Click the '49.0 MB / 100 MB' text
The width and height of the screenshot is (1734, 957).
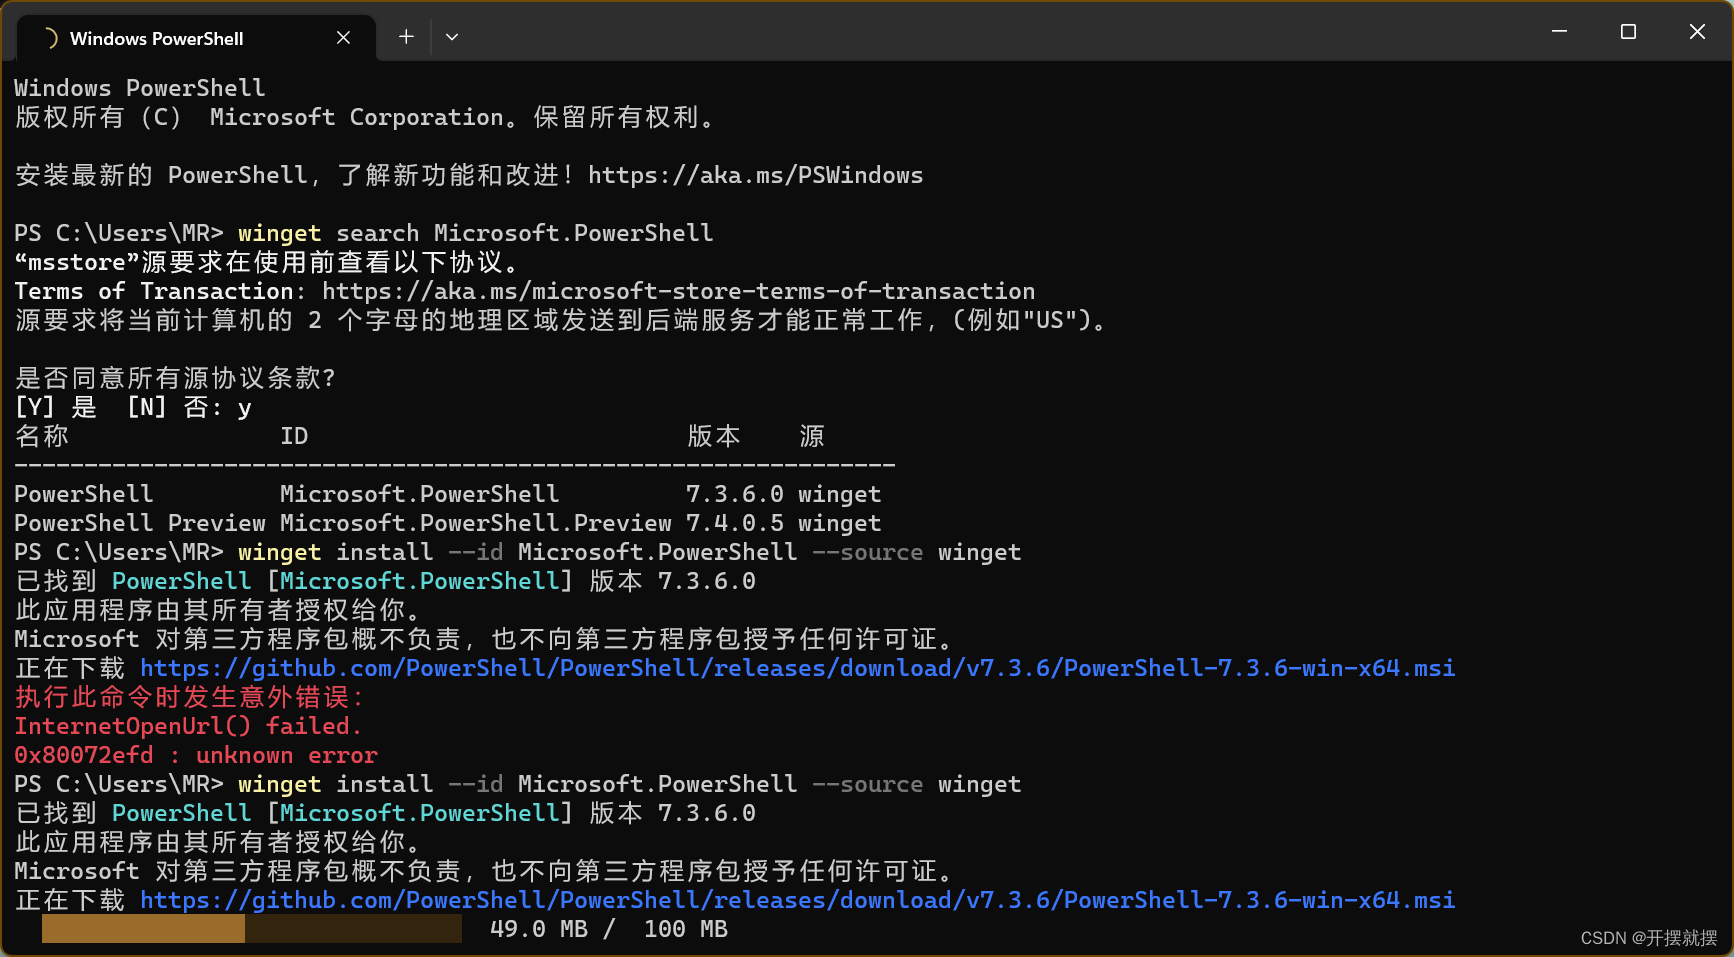click(x=609, y=929)
